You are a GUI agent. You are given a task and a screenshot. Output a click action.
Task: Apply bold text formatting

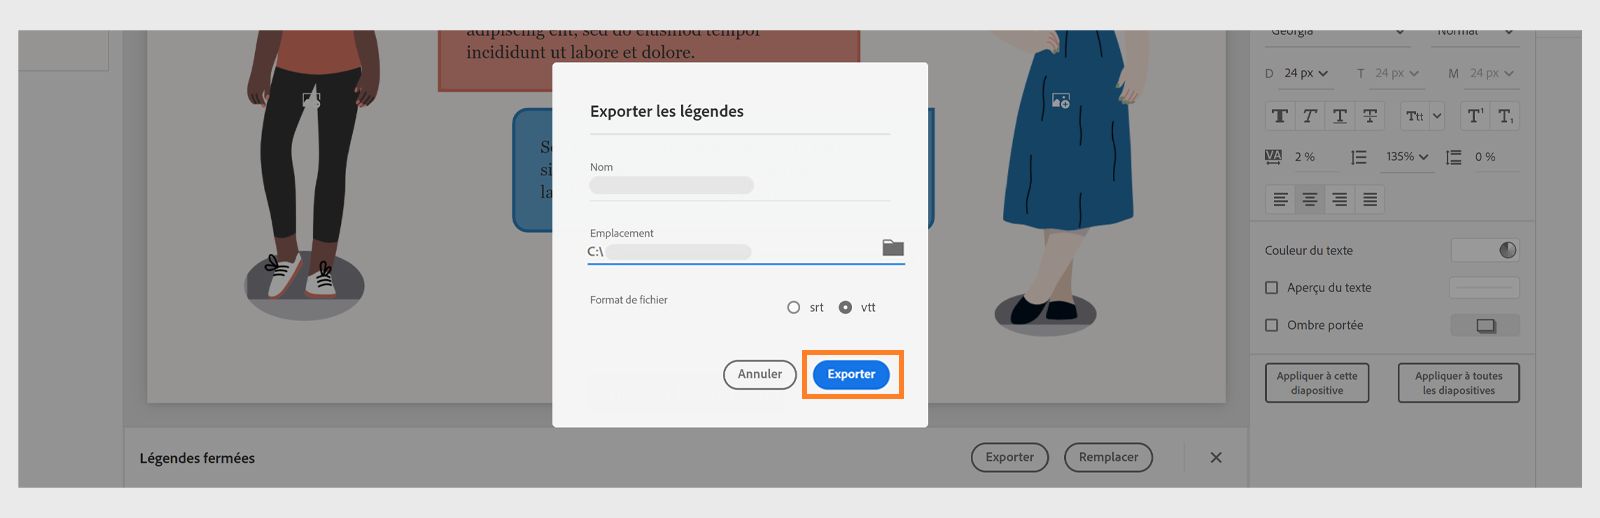[x=1279, y=116]
